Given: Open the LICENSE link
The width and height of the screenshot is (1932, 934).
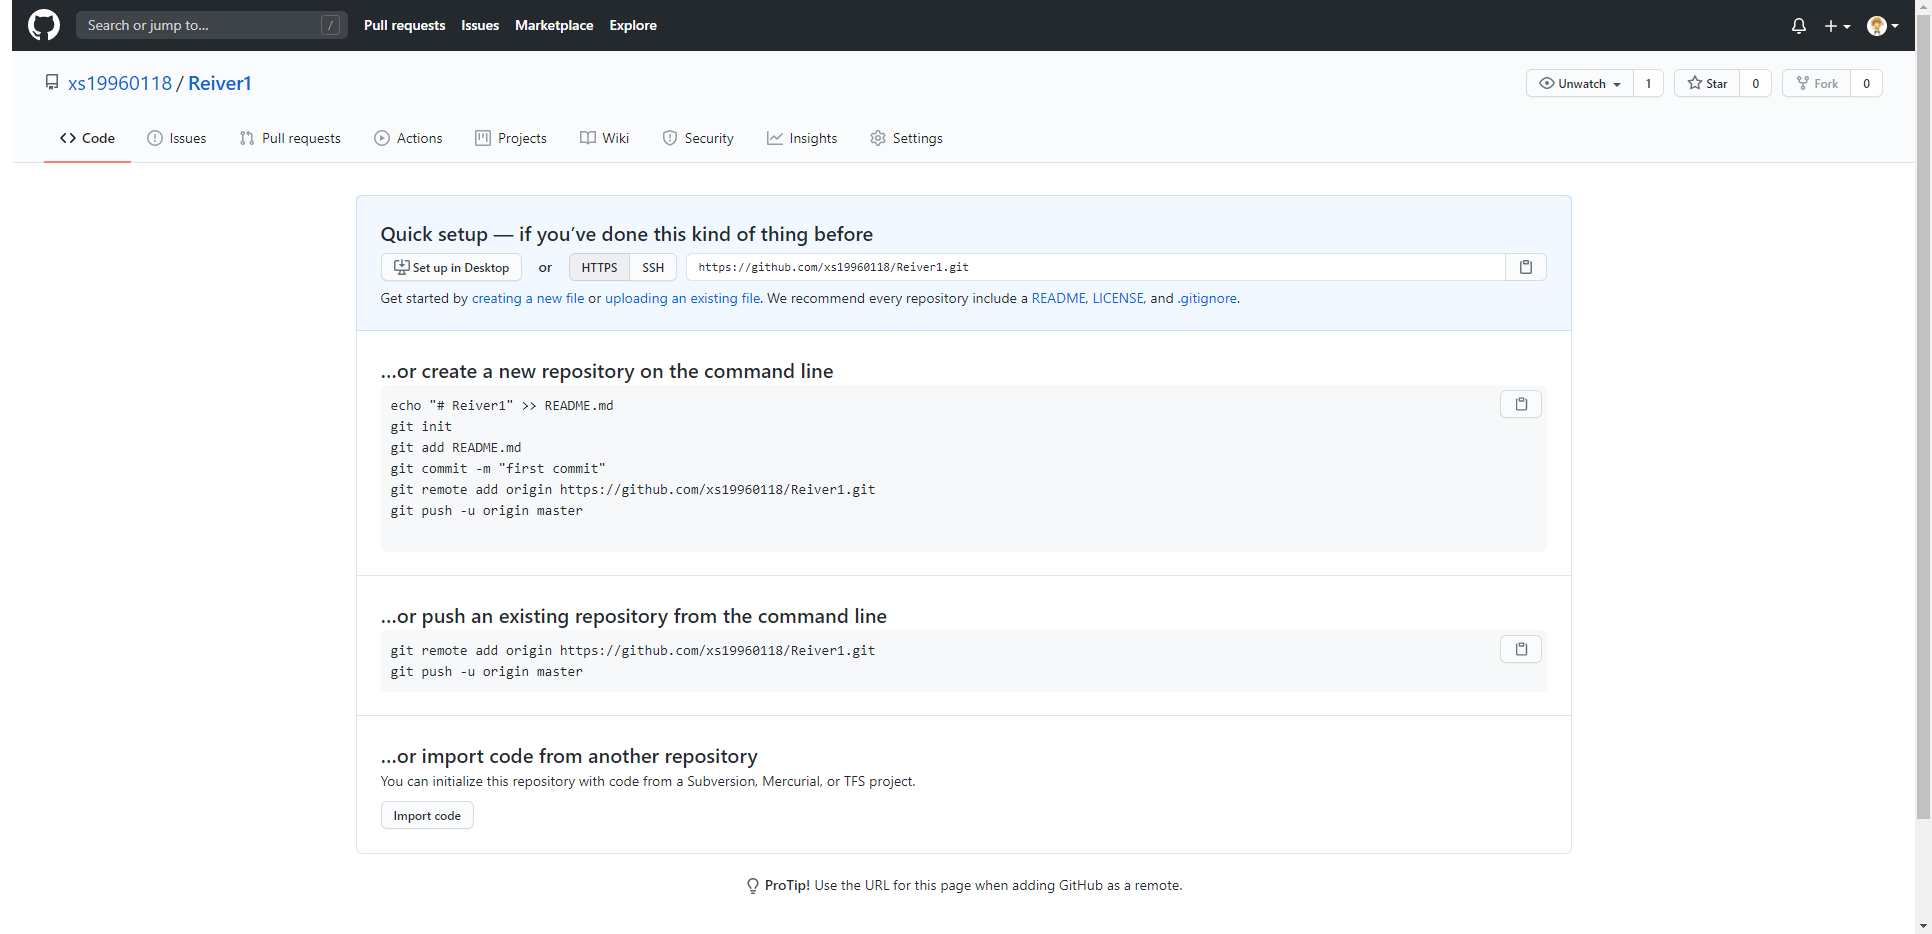Looking at the screenshot, I should 1117,298.
